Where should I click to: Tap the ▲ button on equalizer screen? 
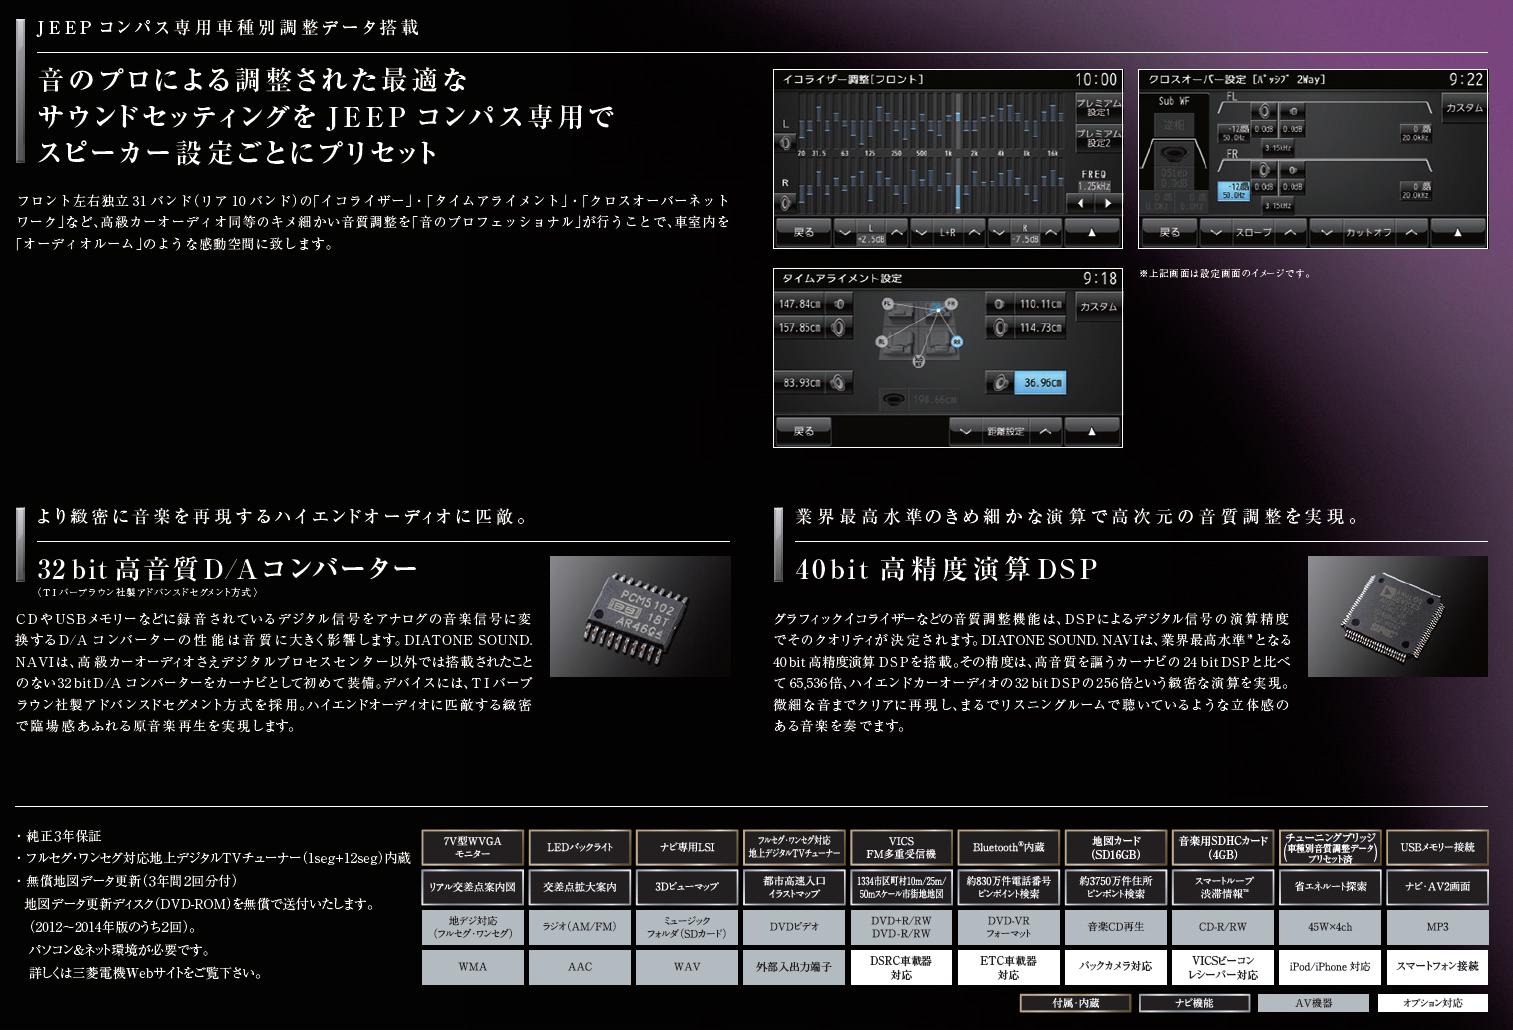click(1092, 232)
